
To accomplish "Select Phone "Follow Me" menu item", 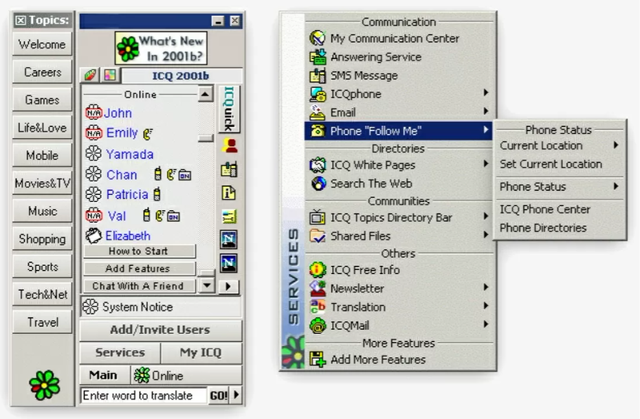I will [398, 131].
